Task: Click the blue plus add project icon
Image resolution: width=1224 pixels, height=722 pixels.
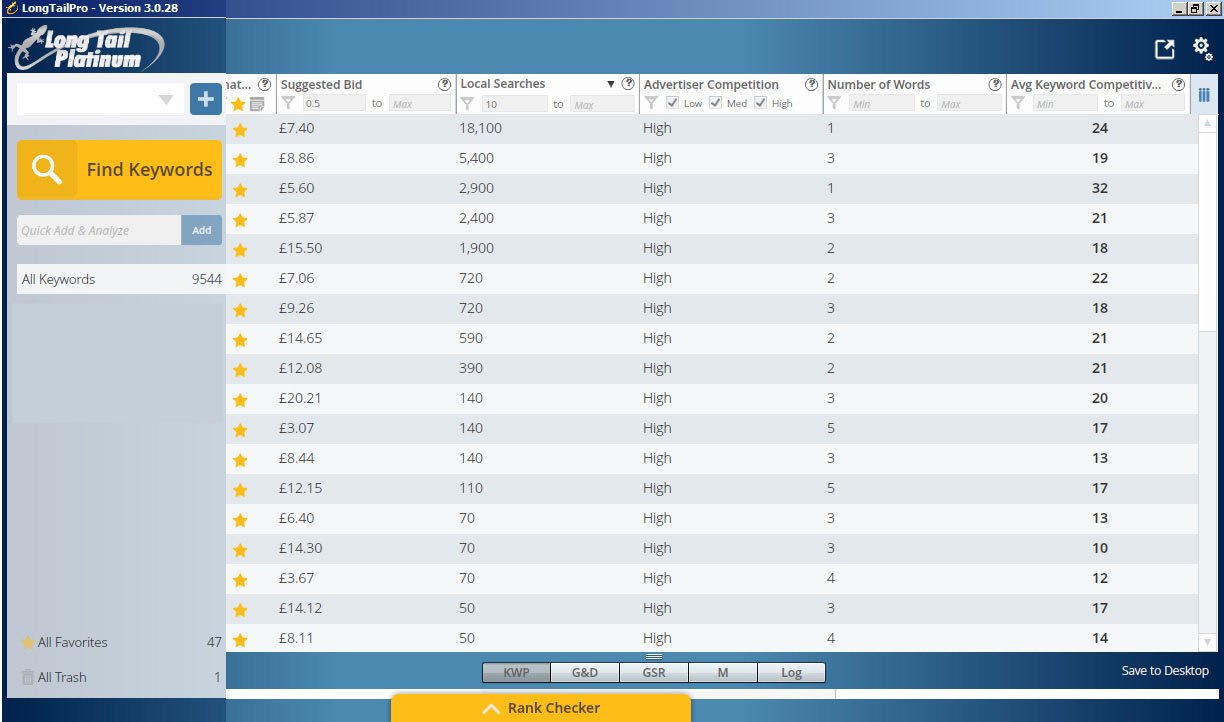Action: [x=206, y=99]
